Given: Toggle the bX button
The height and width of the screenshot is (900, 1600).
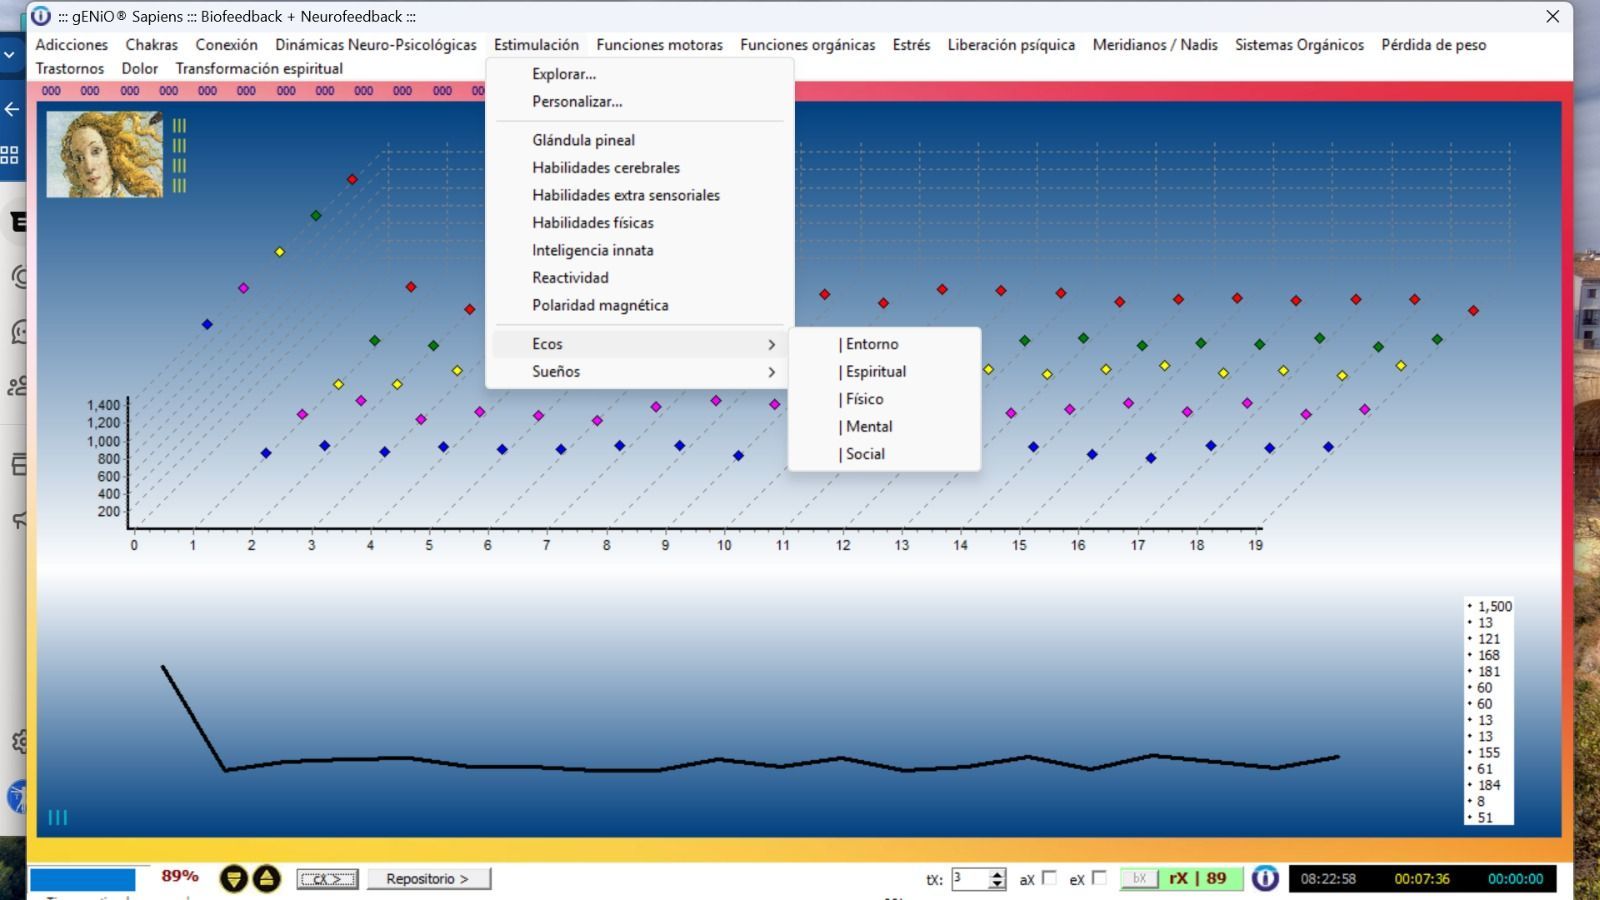Looking at the screenshot, I should (x=1139, y=878).
